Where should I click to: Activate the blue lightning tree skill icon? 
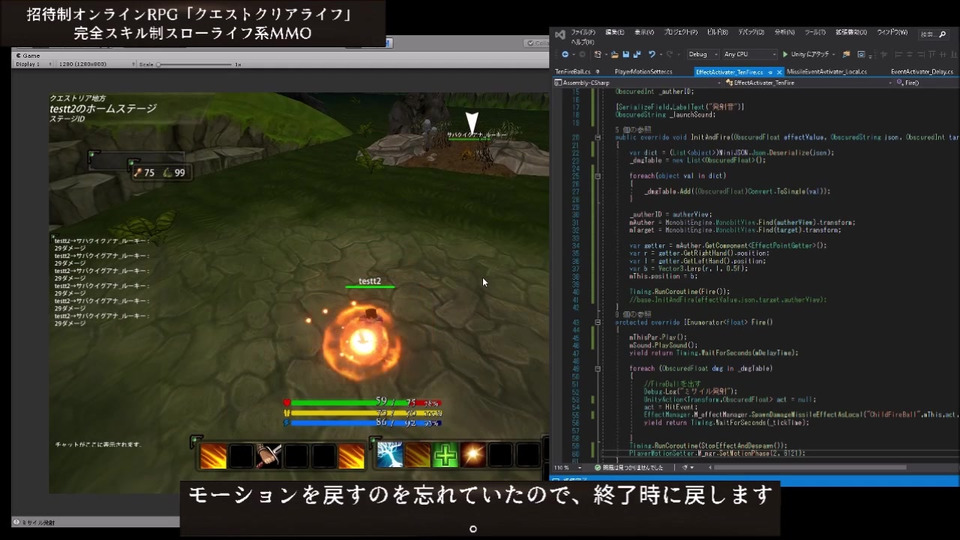pos(389,456)
